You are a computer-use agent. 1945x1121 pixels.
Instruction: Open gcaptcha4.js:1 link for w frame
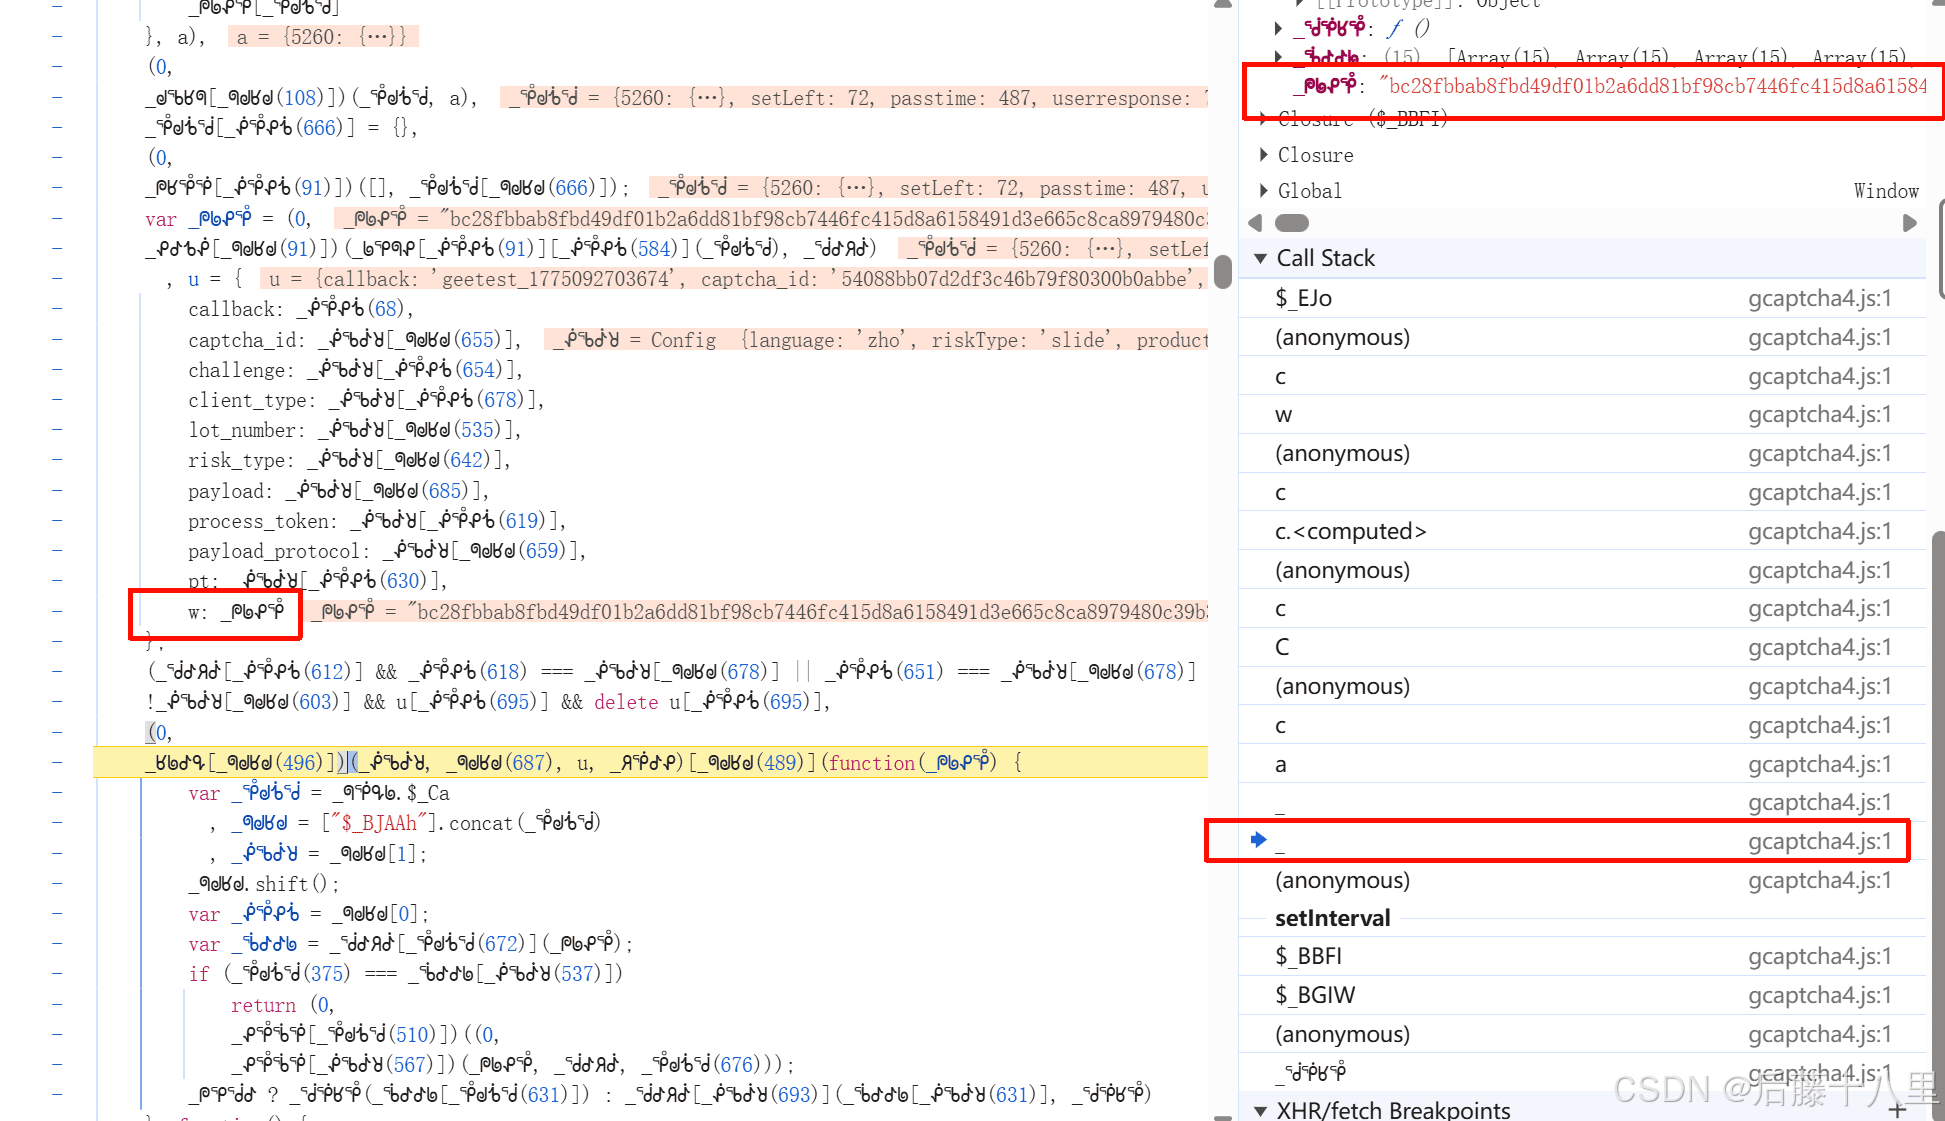1819,414
